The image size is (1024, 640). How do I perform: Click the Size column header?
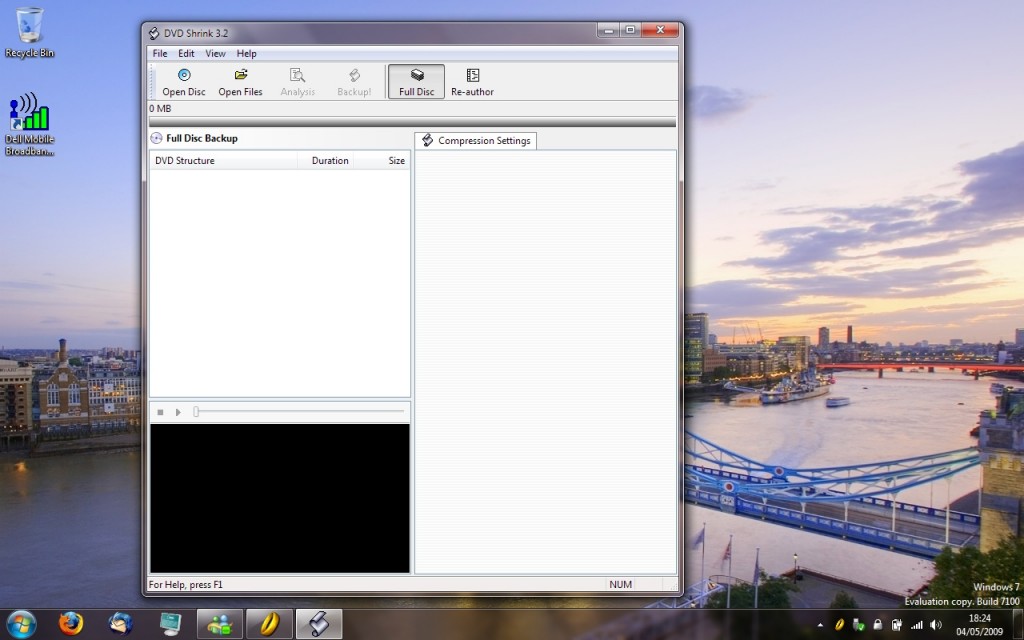(x=382, y=161)
